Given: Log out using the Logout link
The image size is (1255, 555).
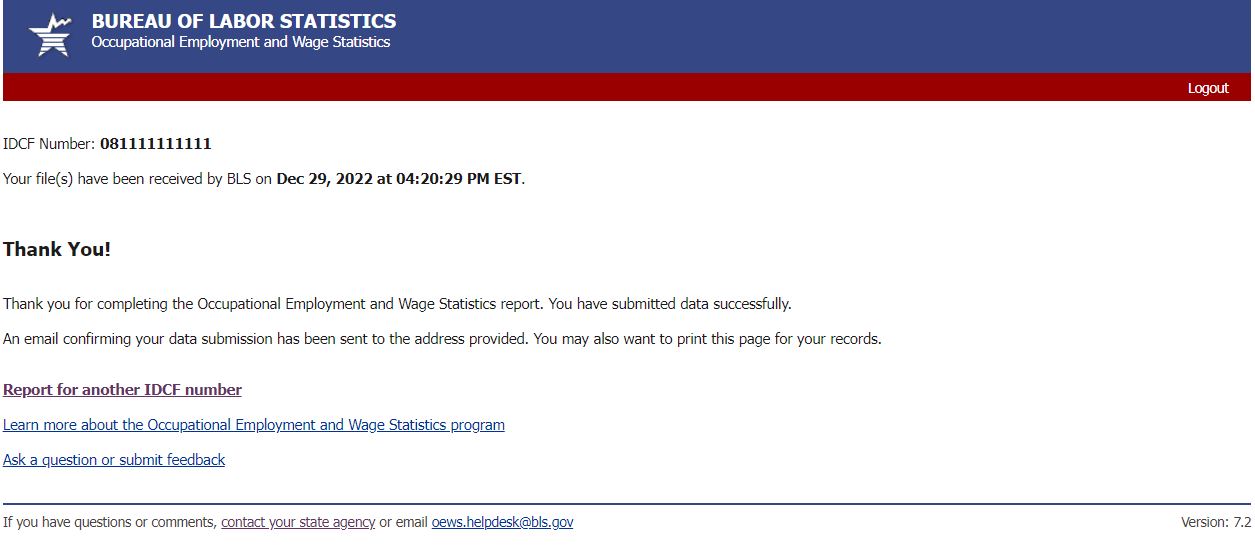Looking at the screenshot, I should [1207, 88].
